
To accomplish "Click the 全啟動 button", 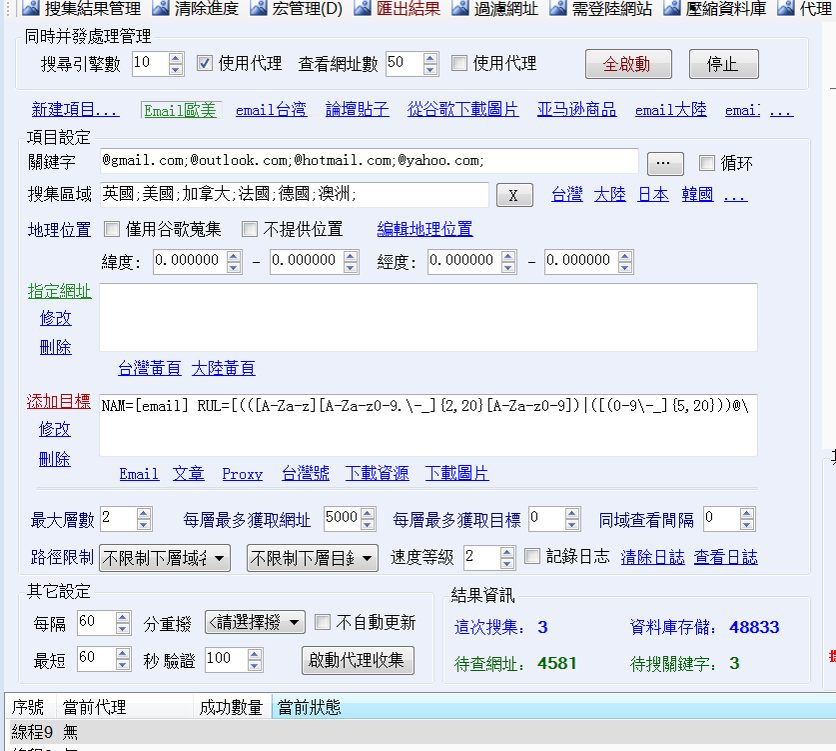I will (x=626, y=64).
